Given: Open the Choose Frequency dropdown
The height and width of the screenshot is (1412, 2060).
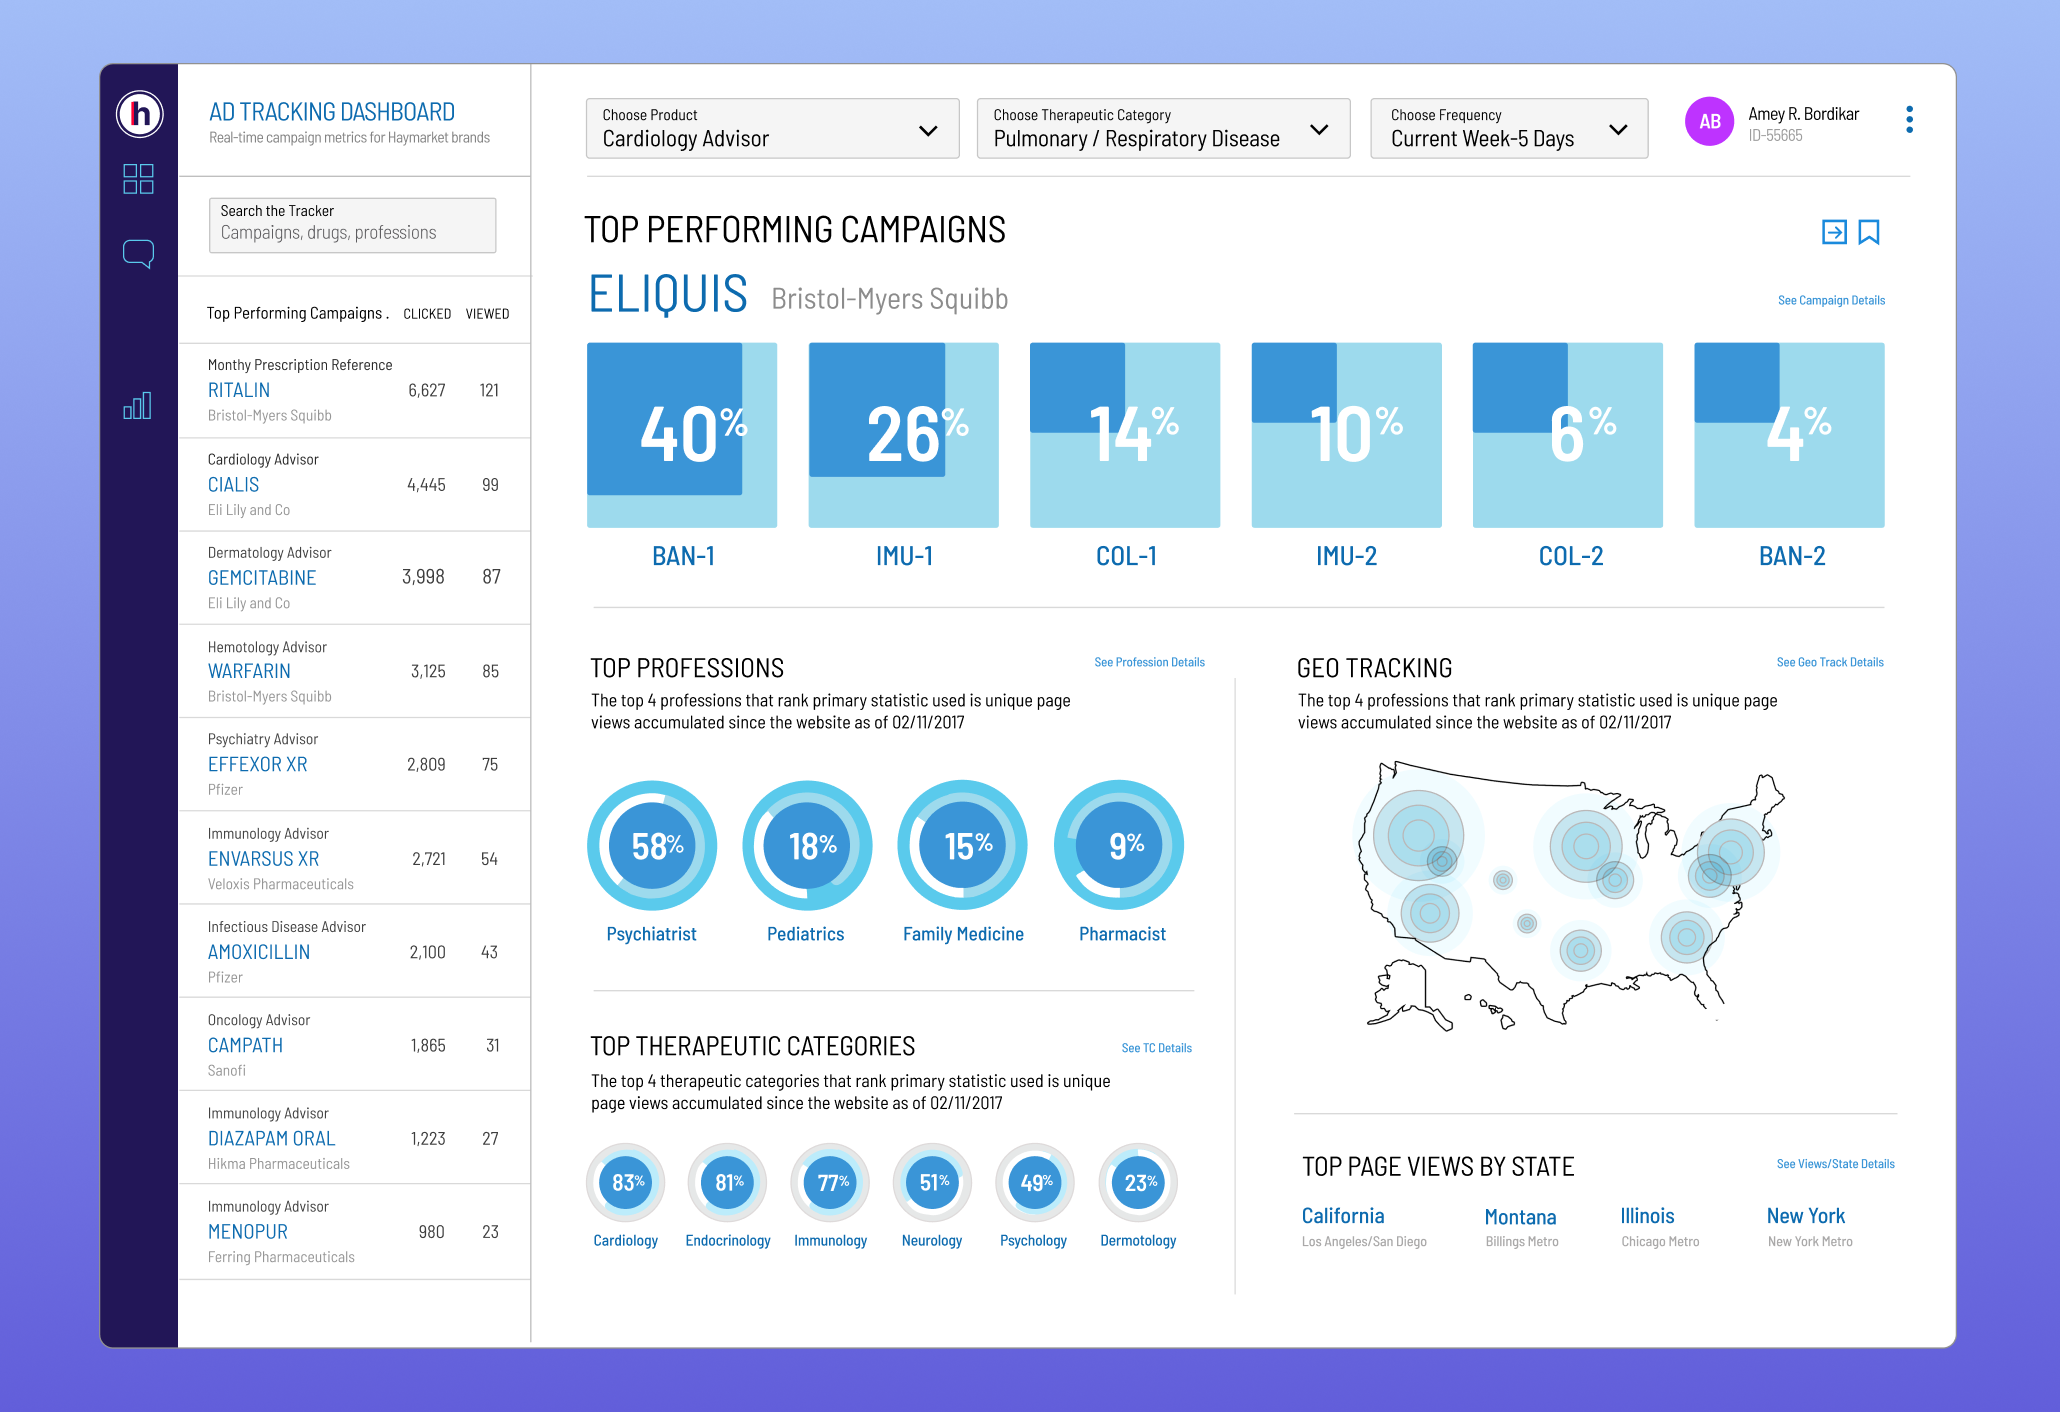Looking at the screenshot, I should point(1508,128).
